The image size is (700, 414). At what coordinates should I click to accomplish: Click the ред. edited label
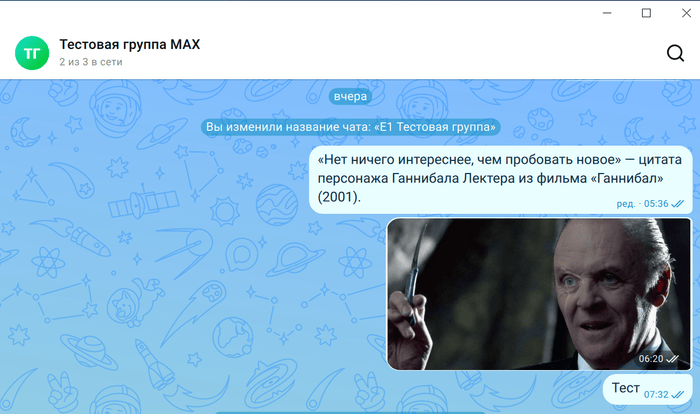coord(625,204)
